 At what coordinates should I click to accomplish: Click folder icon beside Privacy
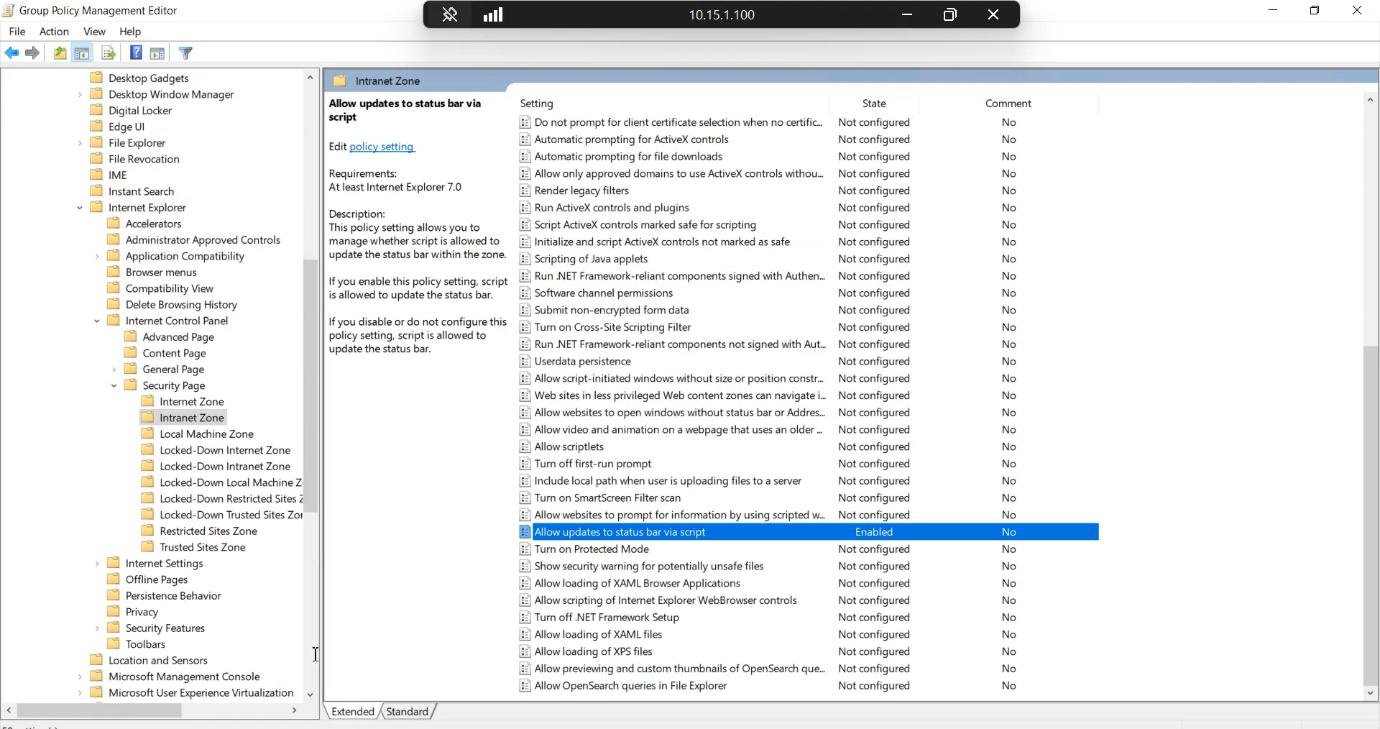point(114,612)
